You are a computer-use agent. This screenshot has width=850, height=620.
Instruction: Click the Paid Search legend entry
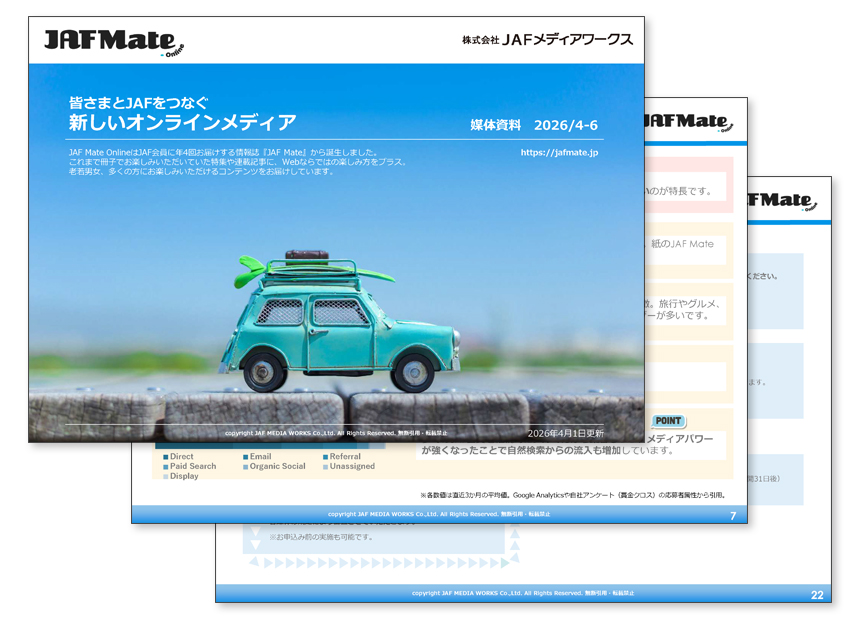pos(190,466)
